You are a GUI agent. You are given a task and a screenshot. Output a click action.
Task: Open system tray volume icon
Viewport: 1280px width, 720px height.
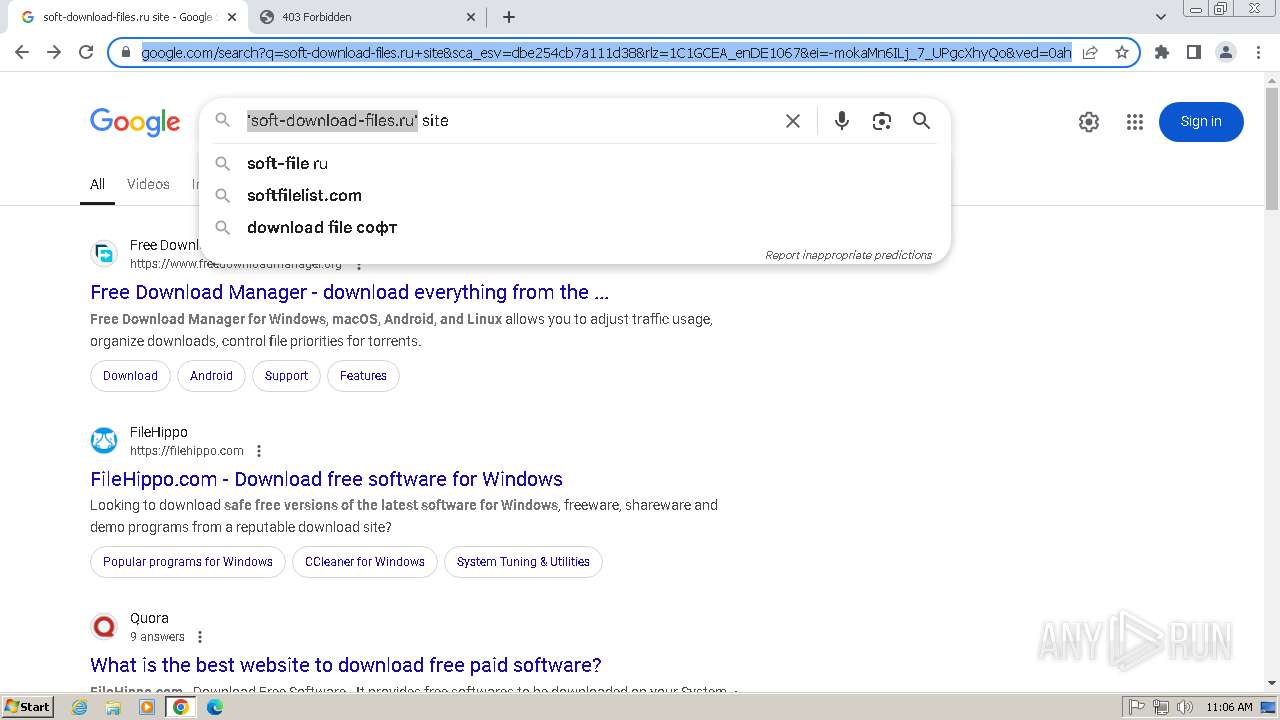click(1184, 707)
